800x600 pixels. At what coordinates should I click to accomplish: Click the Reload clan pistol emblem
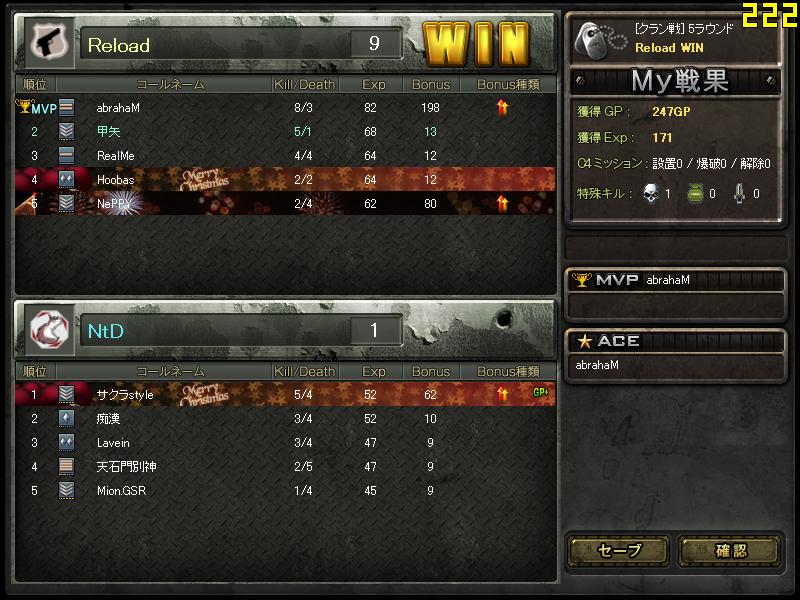tap(49, 42)
